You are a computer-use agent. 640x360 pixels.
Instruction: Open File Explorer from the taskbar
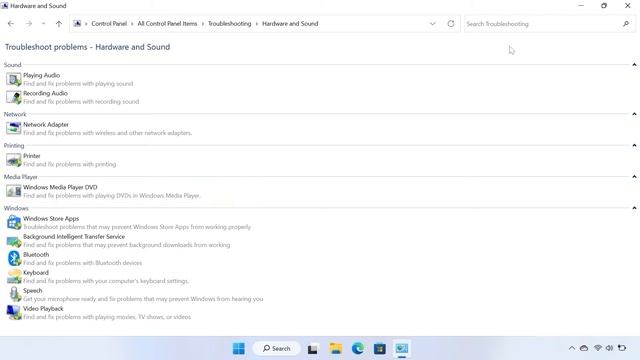pyautogui.click(x=336, y=349)
